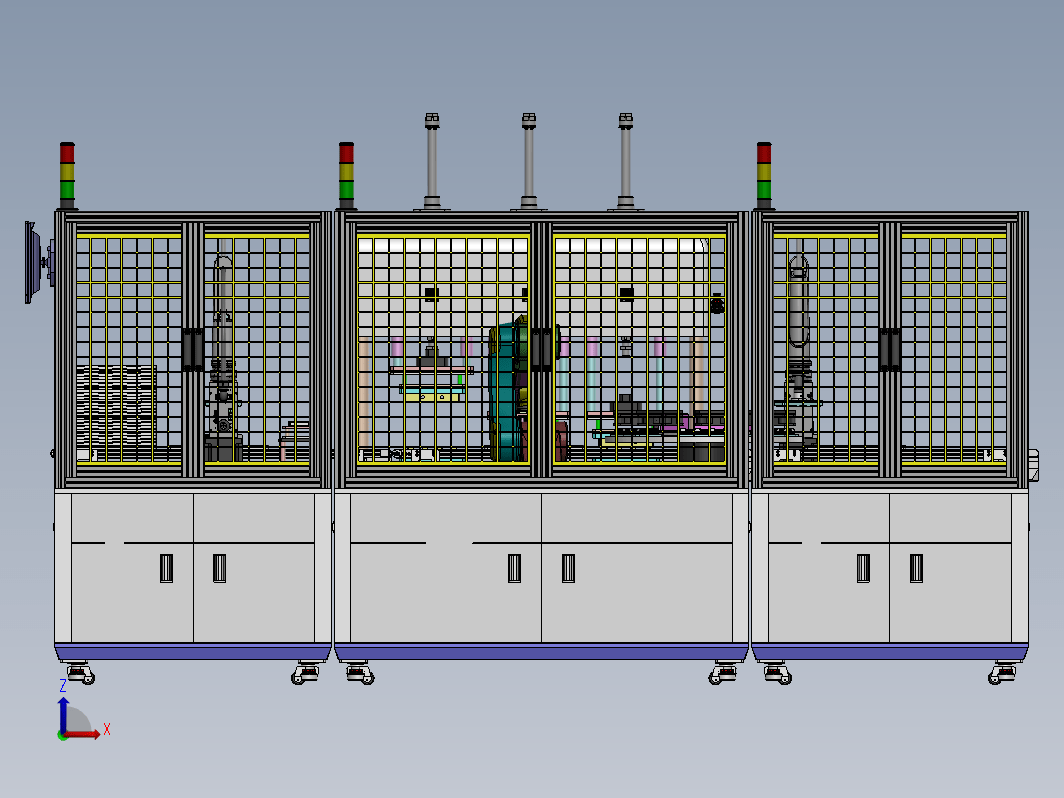1064x798 pixels.
Task: Select the signal tower light on the right module
Action: (x=764, y=175)
